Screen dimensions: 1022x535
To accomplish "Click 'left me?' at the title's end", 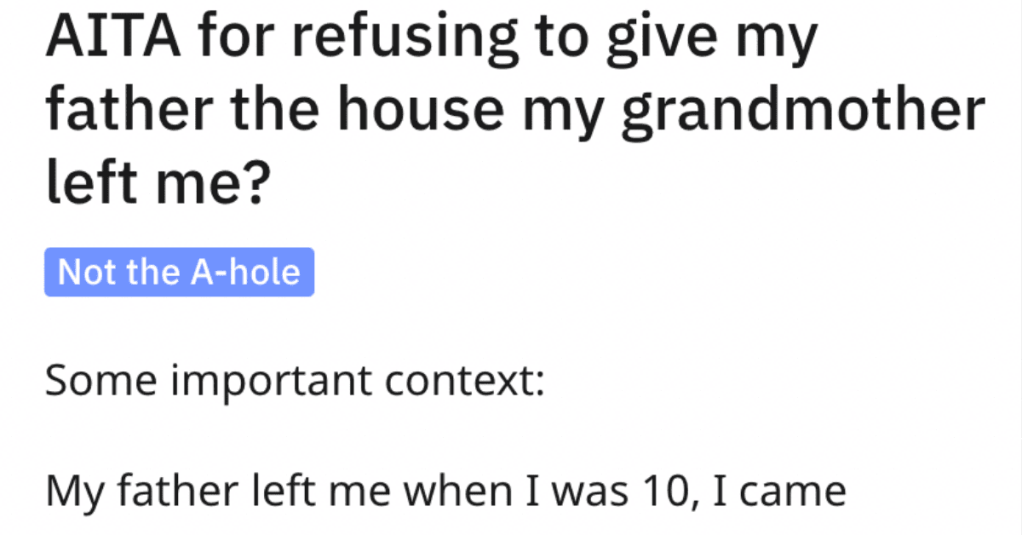I will 158,180.
